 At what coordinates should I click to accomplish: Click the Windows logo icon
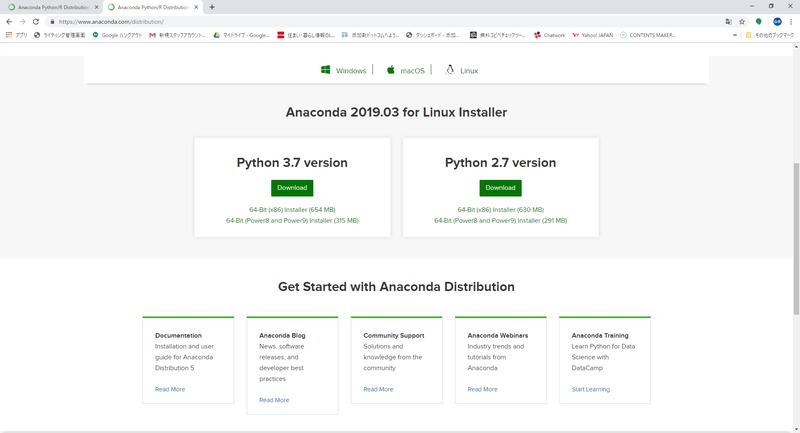click(326, 70)
